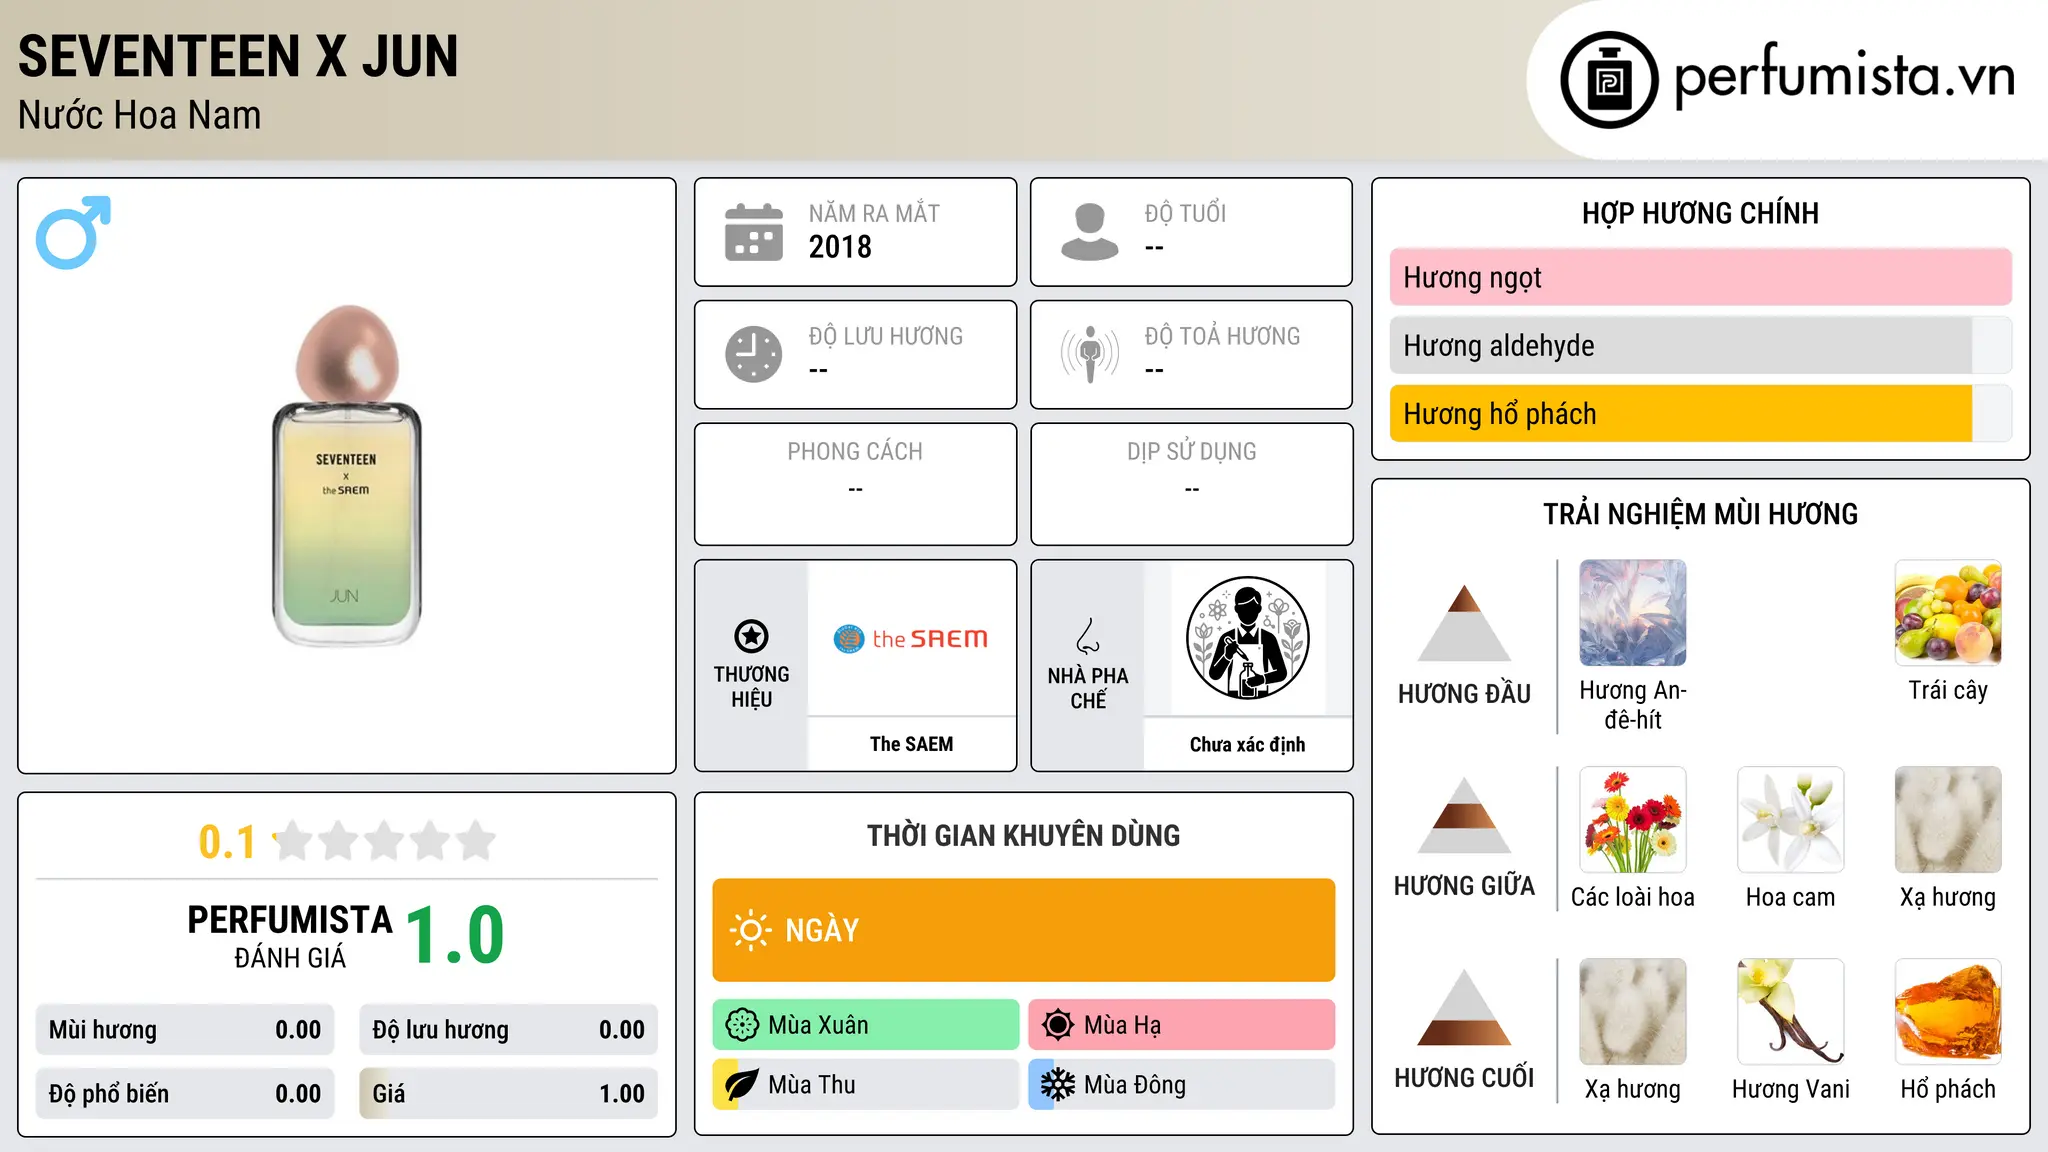
Task: Click the perfumista.vn site name
Action: coord(1844,76)
